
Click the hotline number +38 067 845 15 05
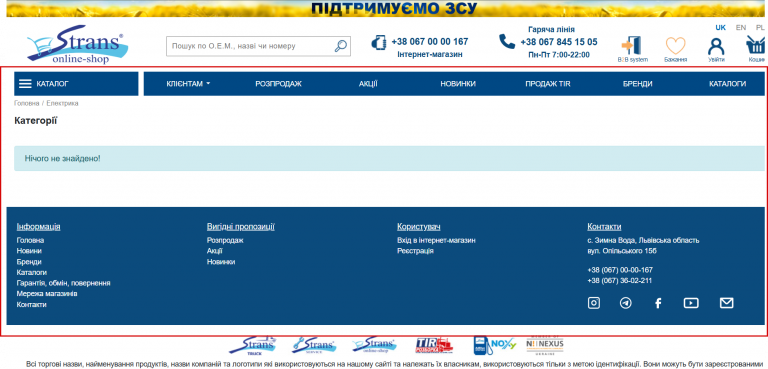559,42
